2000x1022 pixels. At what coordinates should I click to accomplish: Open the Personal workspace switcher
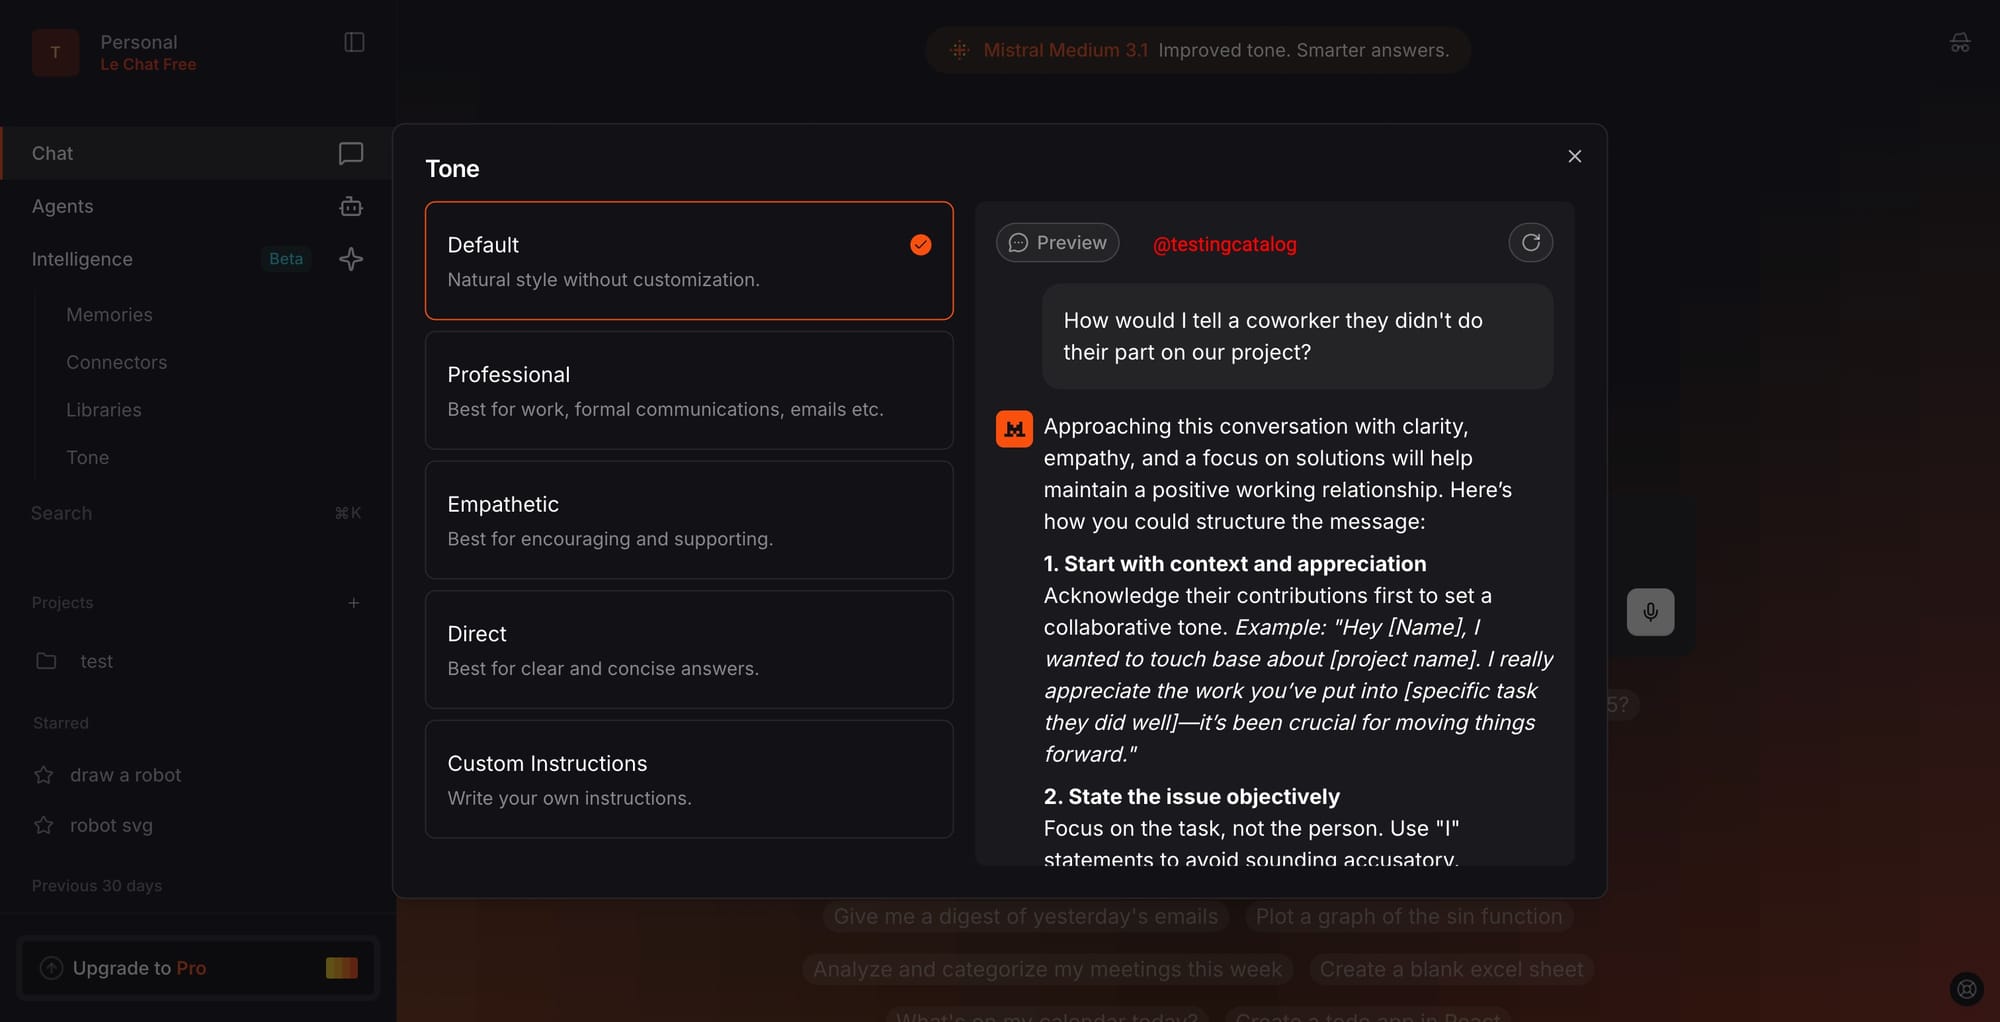pos(138,52)
